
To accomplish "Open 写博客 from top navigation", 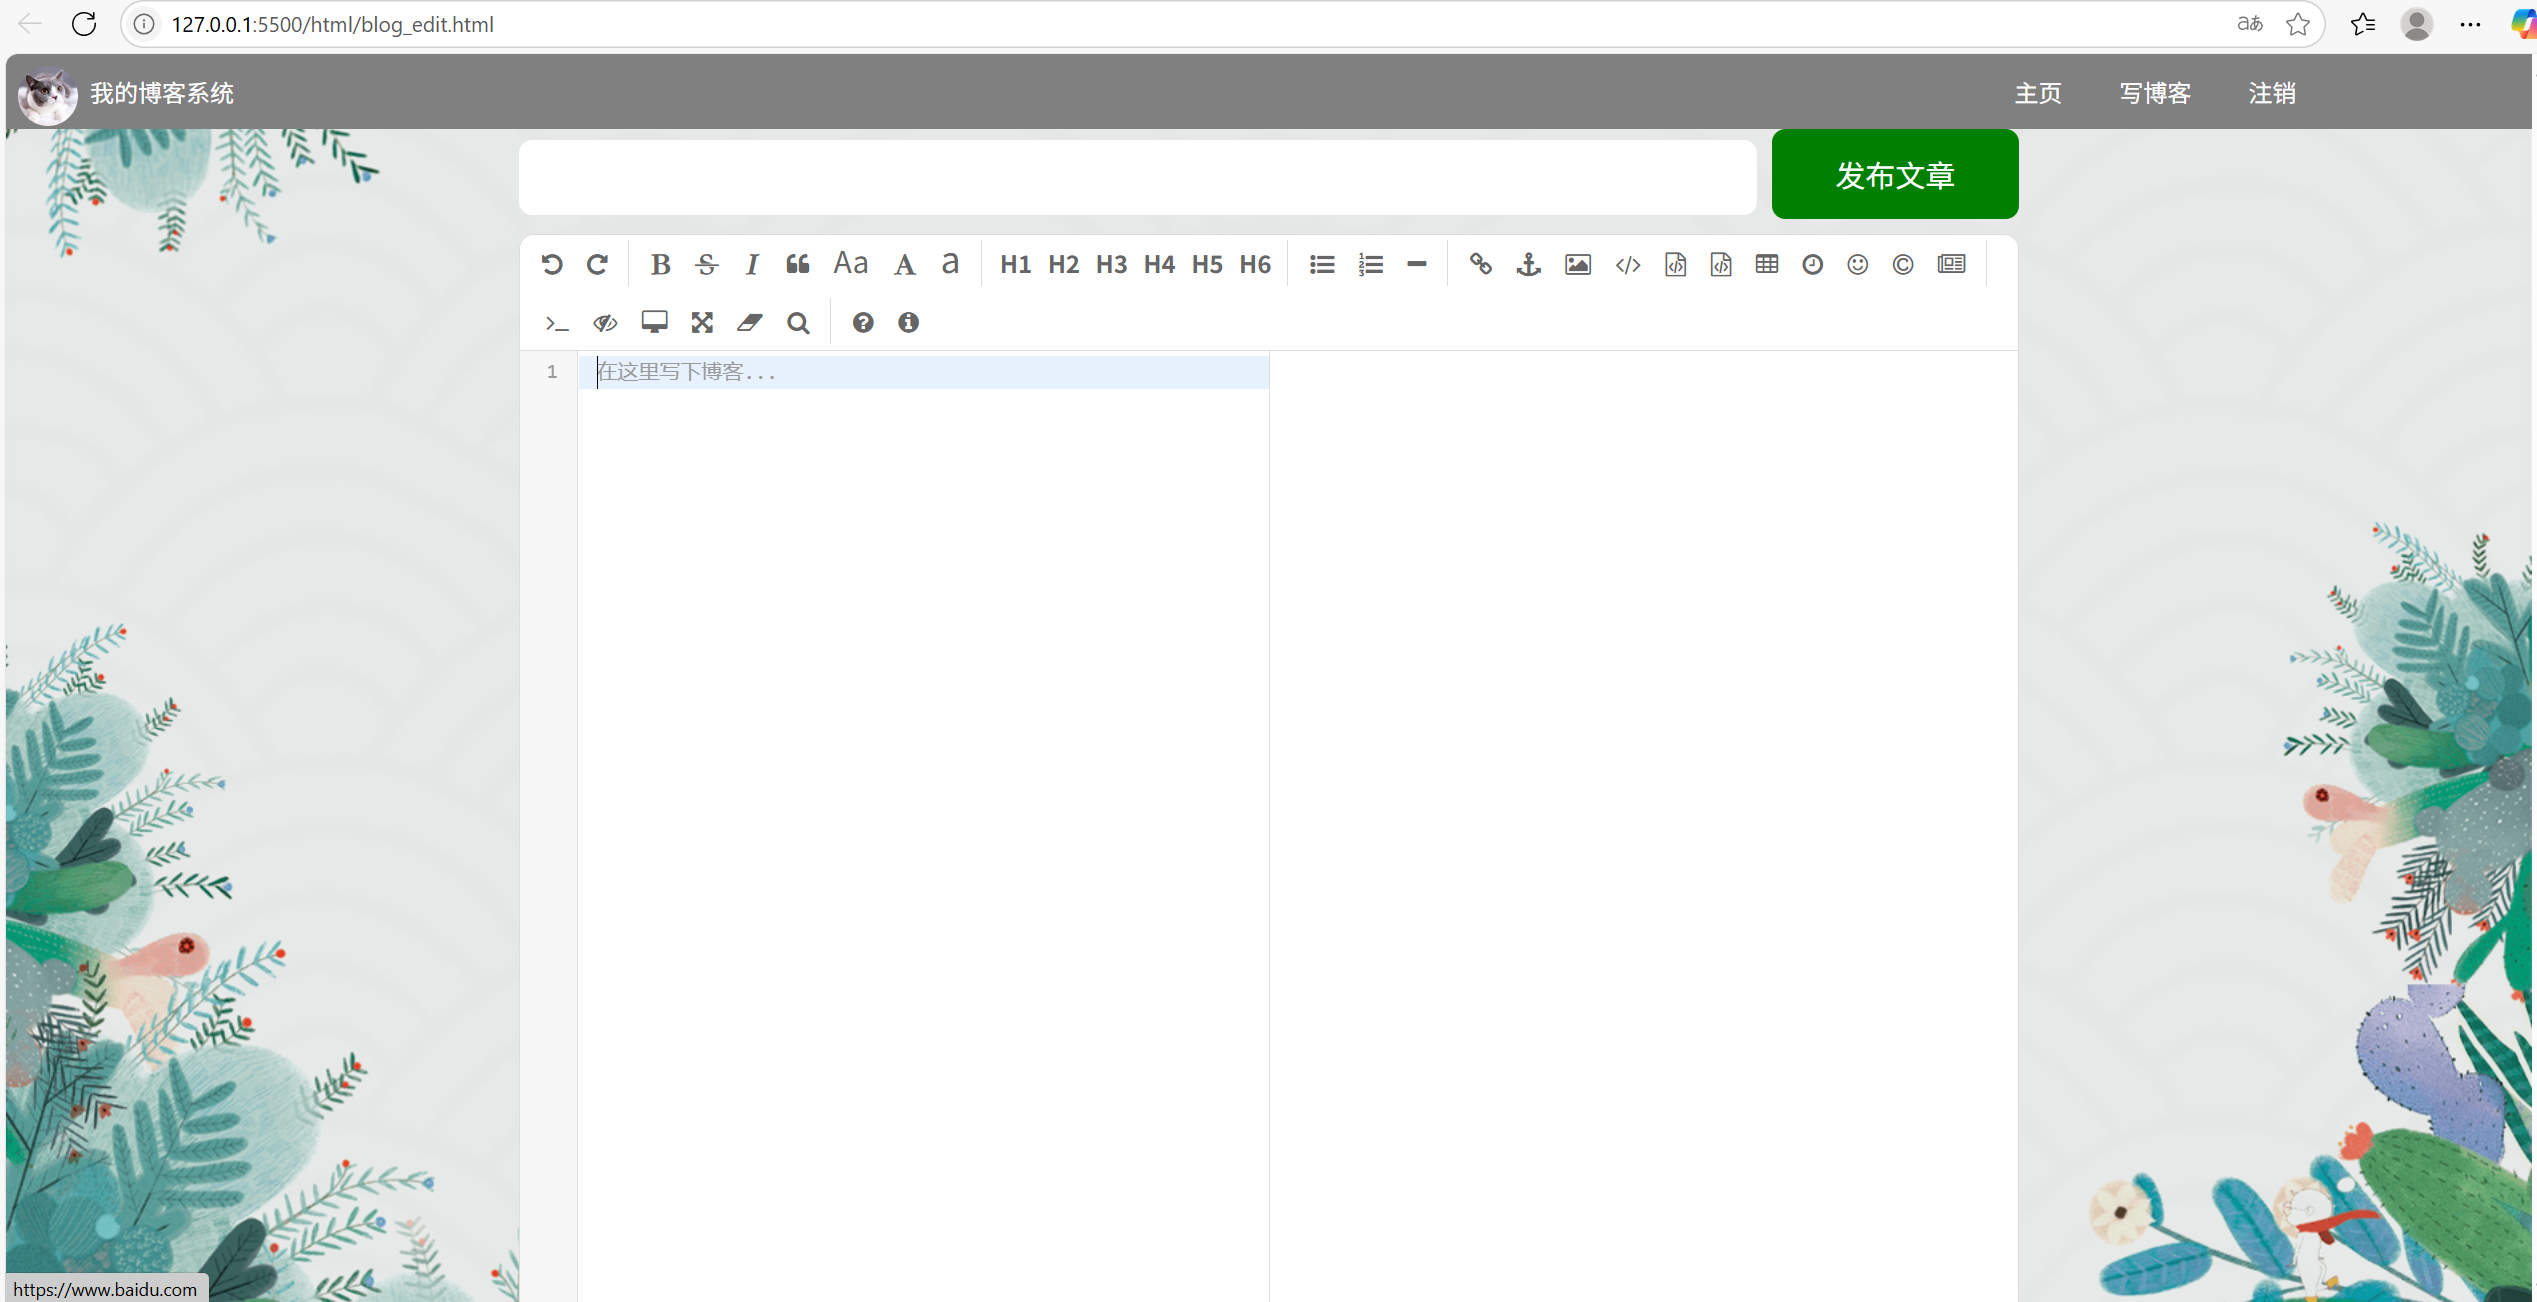I will 2155,94.
